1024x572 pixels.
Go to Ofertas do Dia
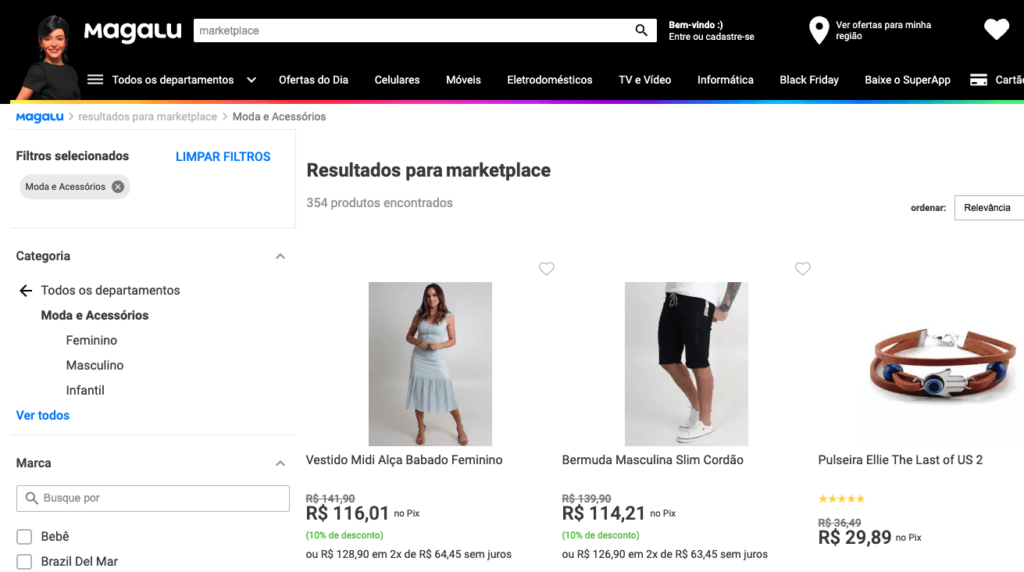[313, 80]
